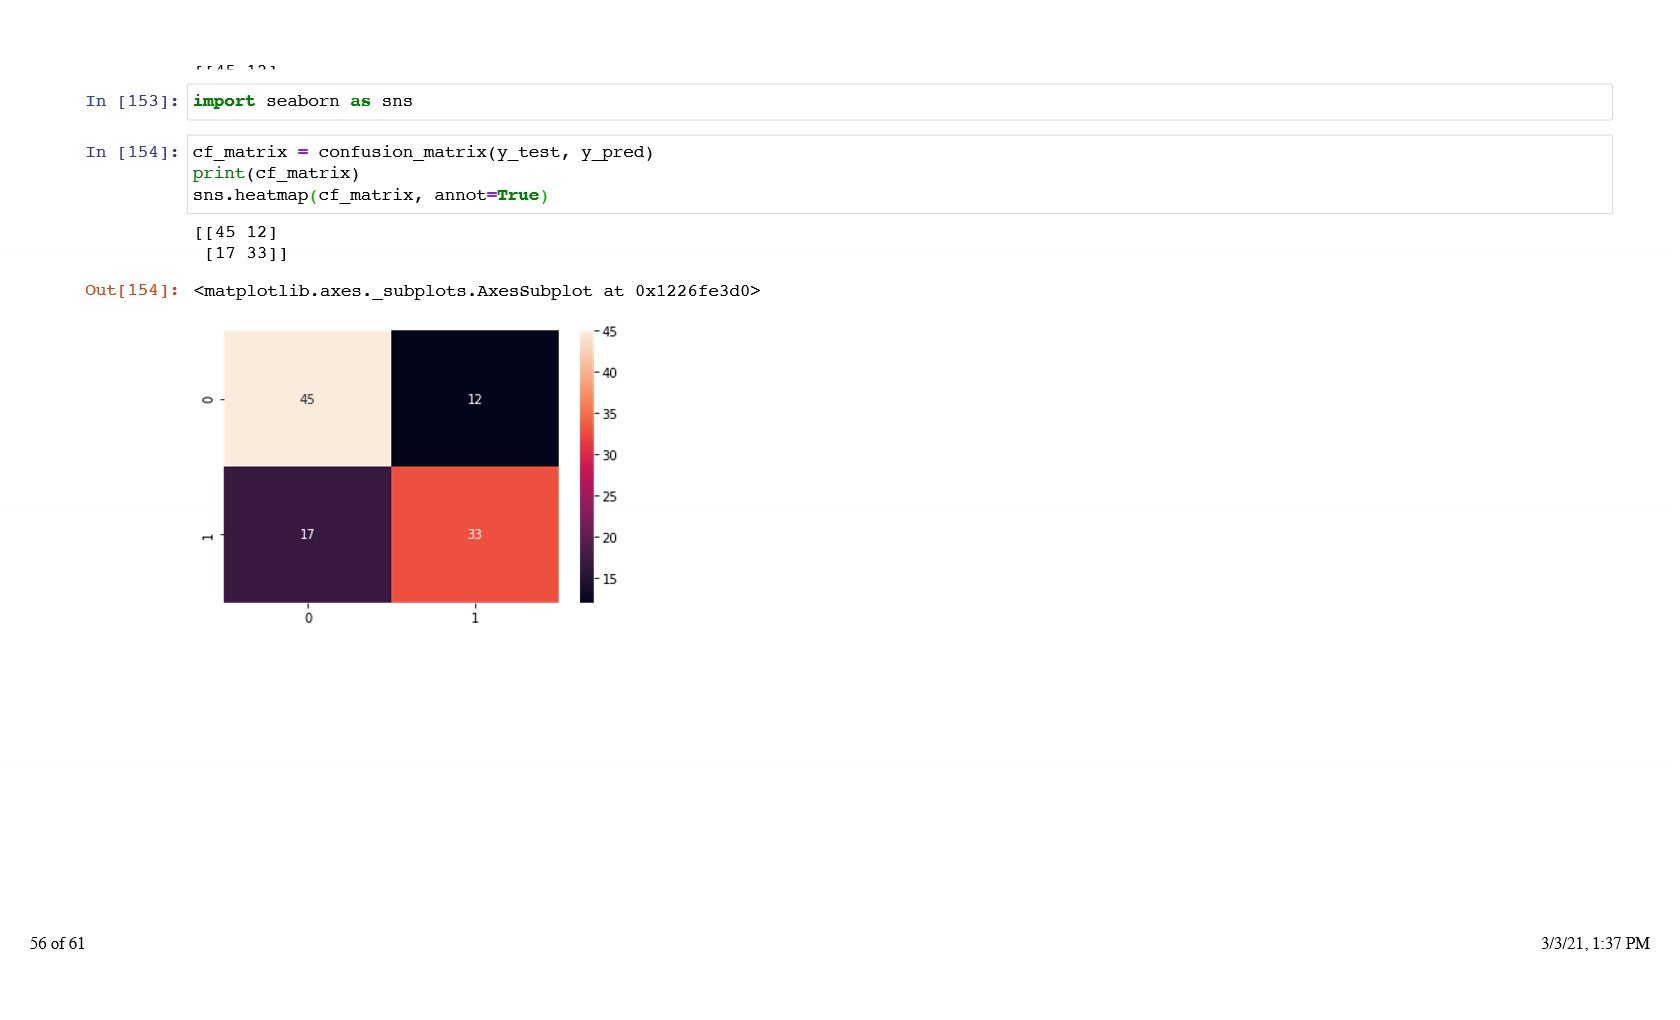Image resolution: width=1680 pixels, height=1020 pixels.
Task: Click the "import seaborn as sns" code cell
Action: pos(303,101)
